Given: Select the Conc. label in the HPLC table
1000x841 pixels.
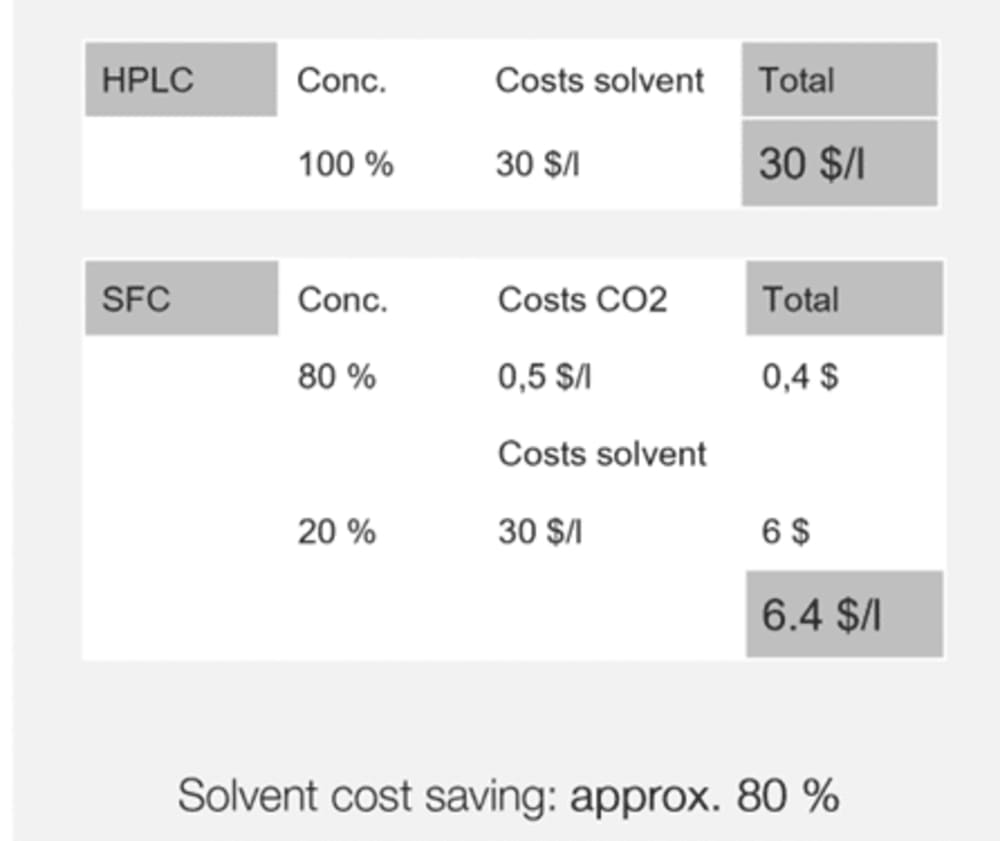Looking at the screenshot, I should (341, 81).
